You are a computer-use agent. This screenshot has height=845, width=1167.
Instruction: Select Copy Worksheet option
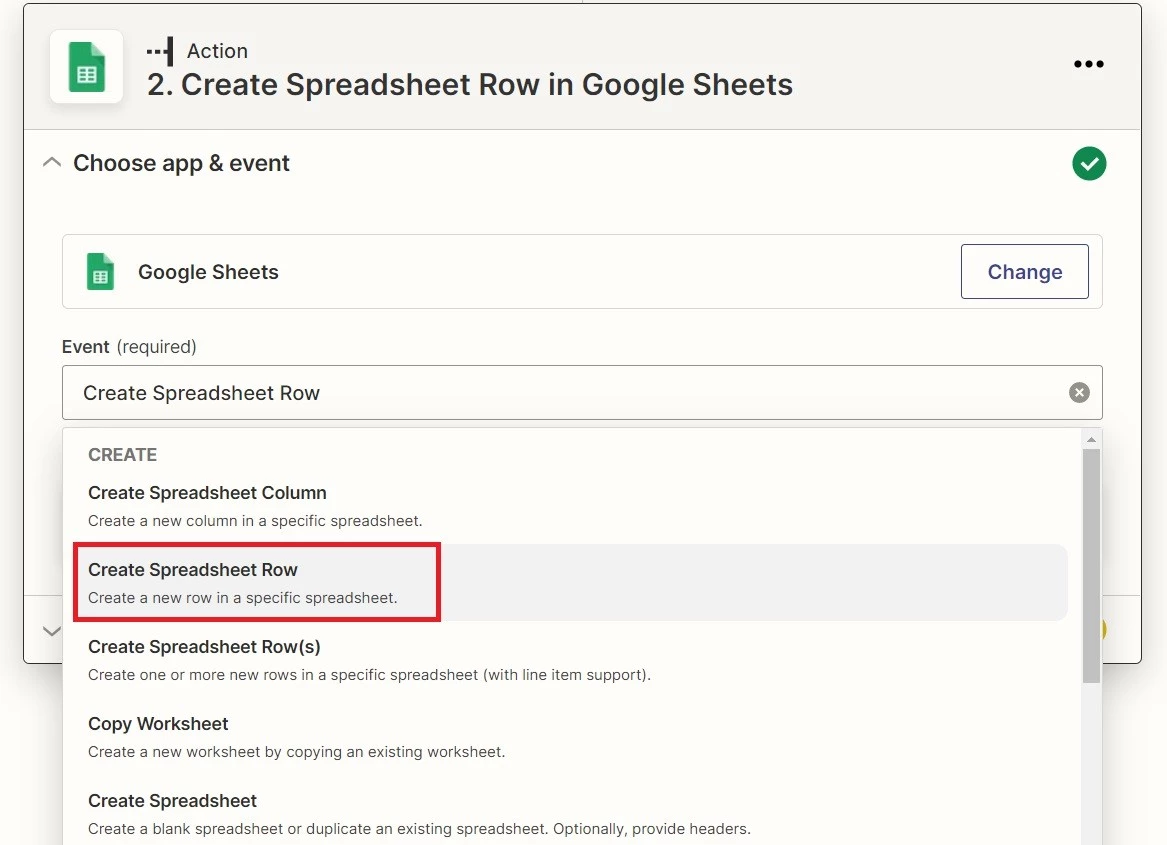point(570,737)
